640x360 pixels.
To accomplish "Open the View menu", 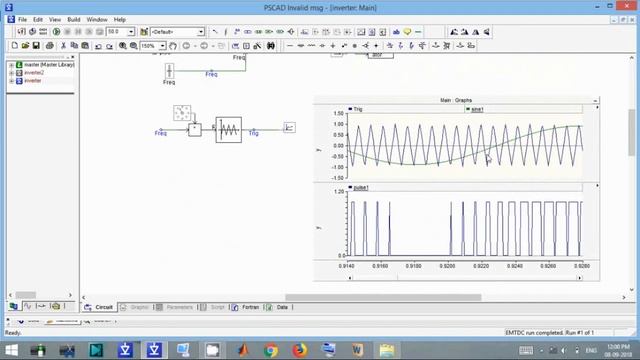I will [x=55, y=20].
